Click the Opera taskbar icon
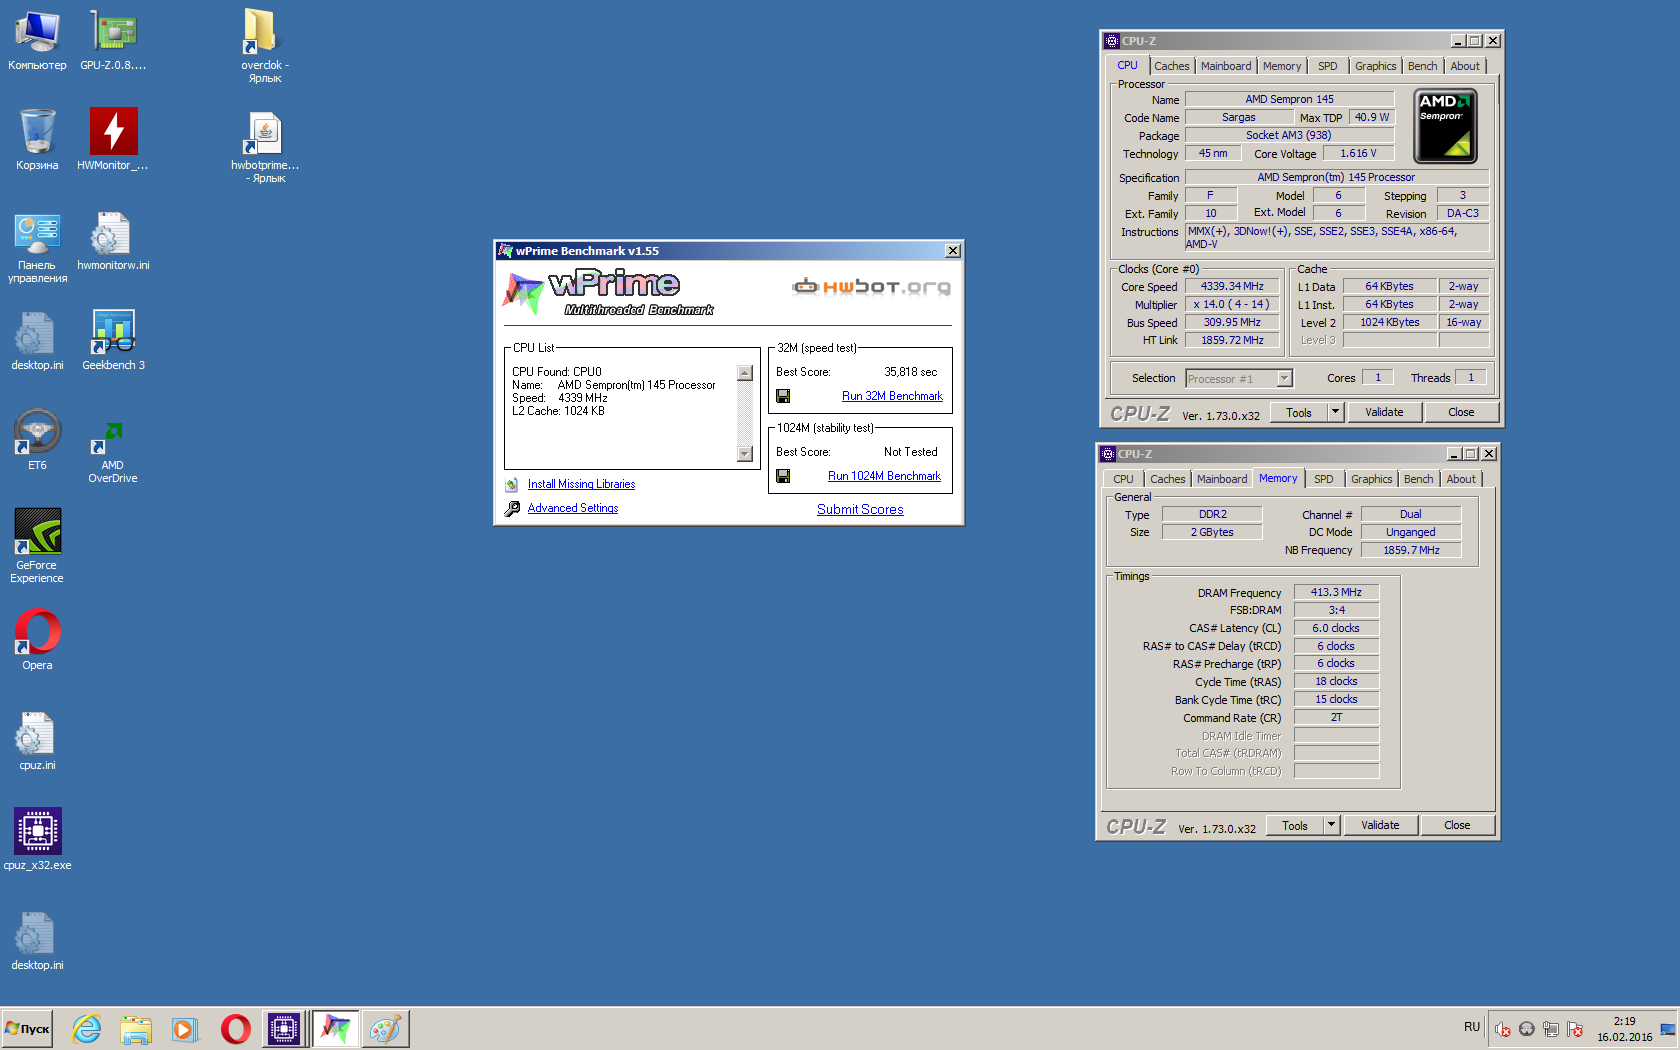This screenshot has height=1050, width=1680. click(236, 1028)
